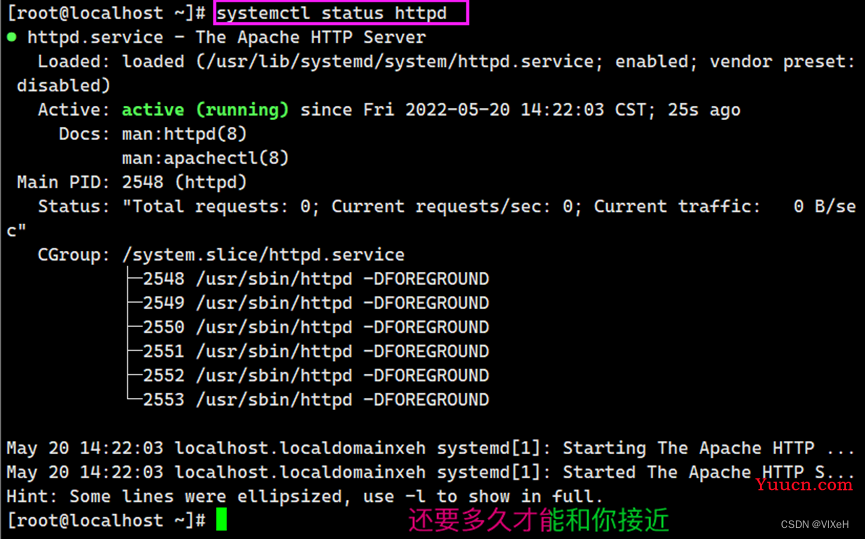
Task: Click the Yuucn.com red watermark
Action: [x=804, y=484]
